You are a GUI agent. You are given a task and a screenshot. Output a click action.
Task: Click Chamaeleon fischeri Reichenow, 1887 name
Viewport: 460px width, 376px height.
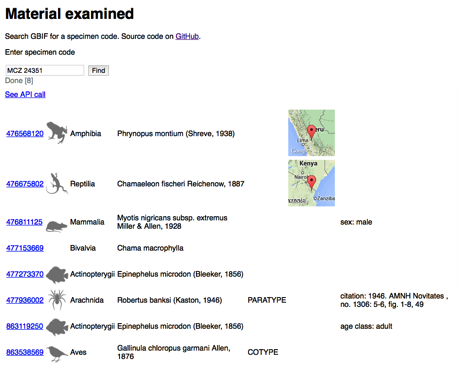click(x=181, y=184)
